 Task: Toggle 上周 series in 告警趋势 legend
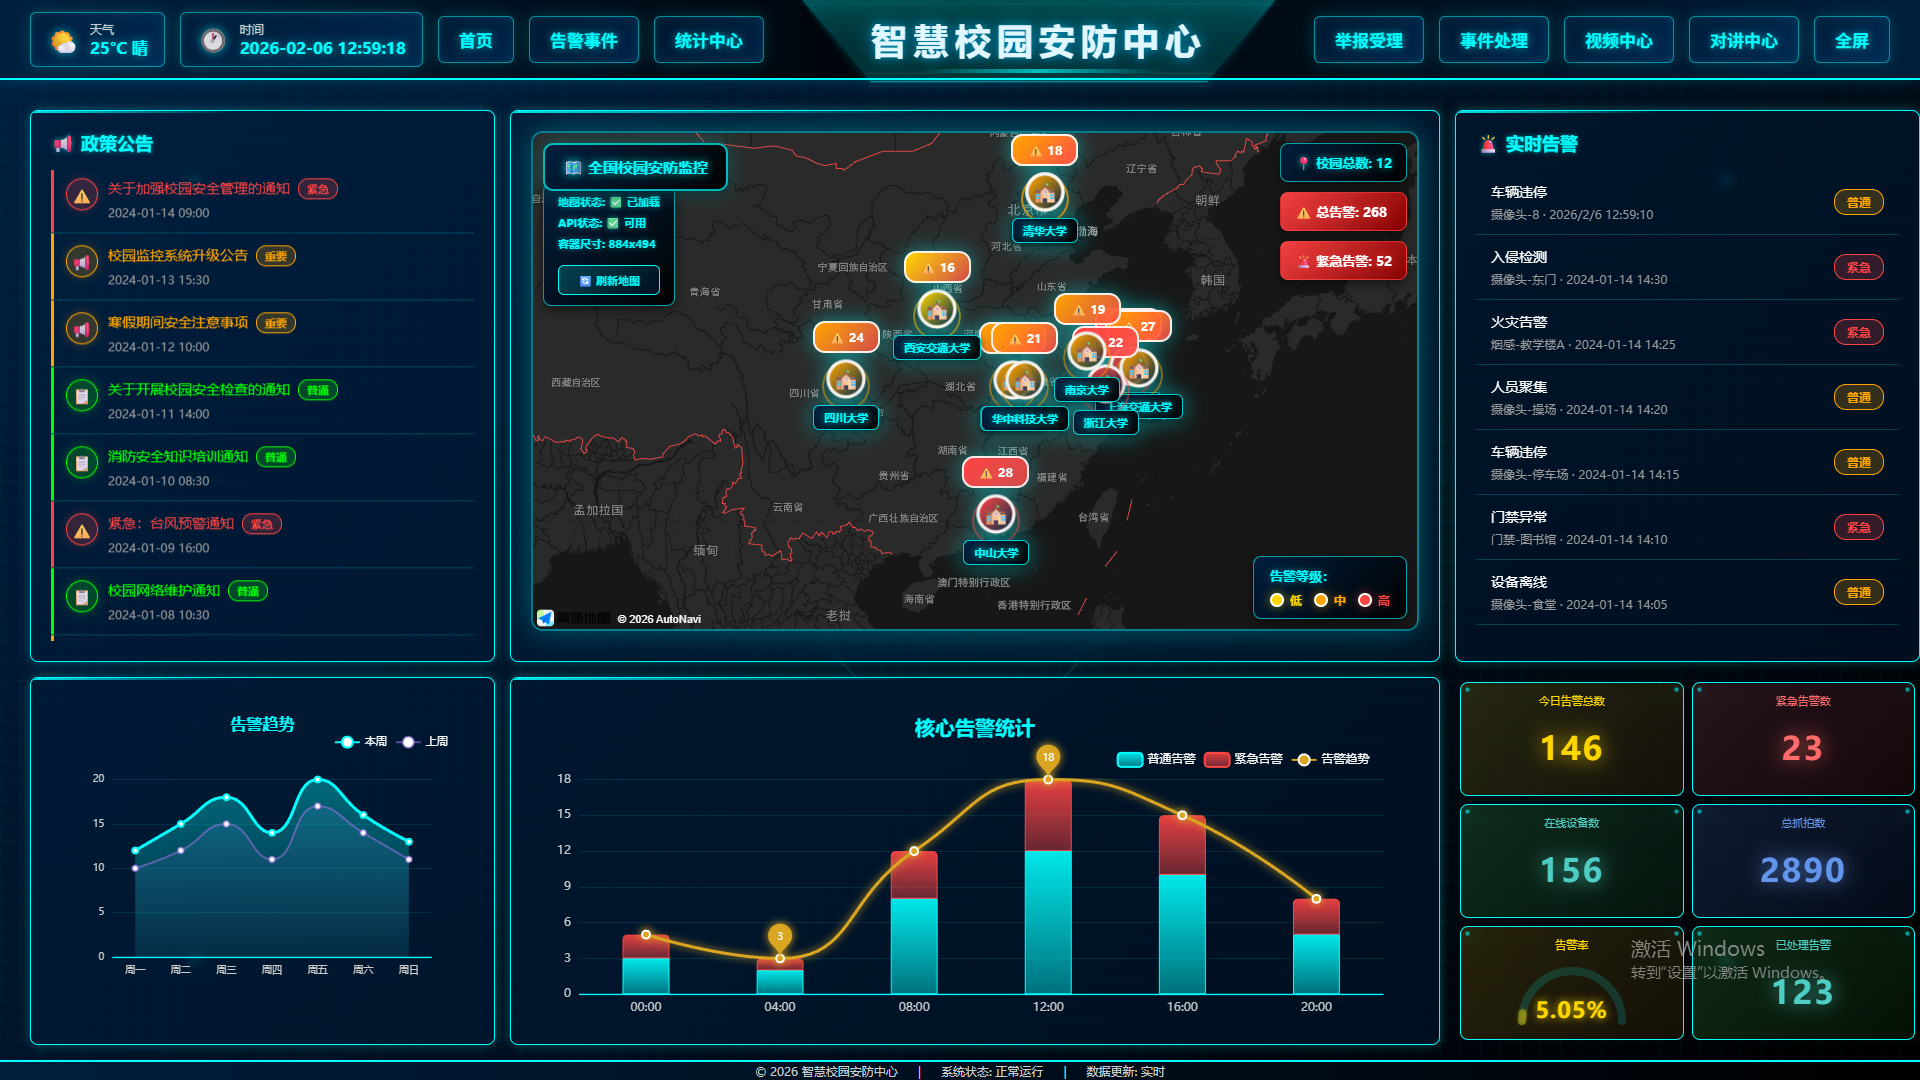(423, 742)
